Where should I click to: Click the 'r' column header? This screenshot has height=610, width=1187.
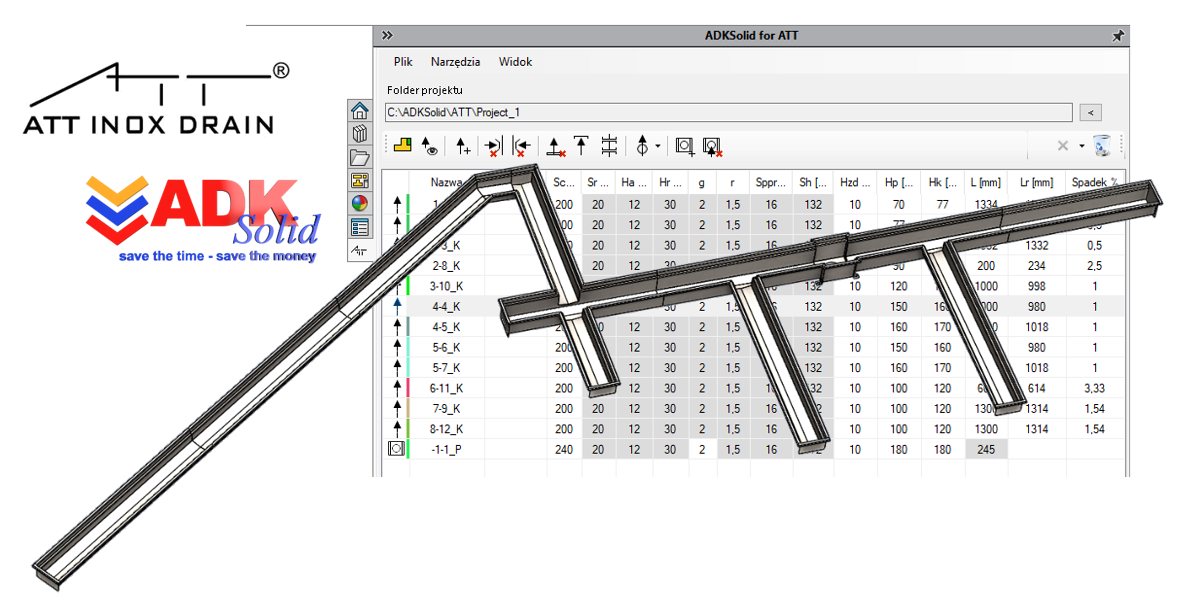[x=732, y=182]
